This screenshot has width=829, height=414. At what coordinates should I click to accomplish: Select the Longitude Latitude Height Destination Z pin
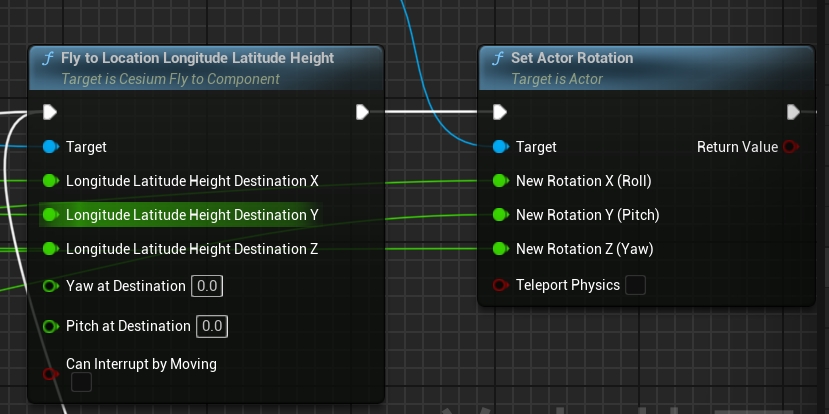click(50, 248)
